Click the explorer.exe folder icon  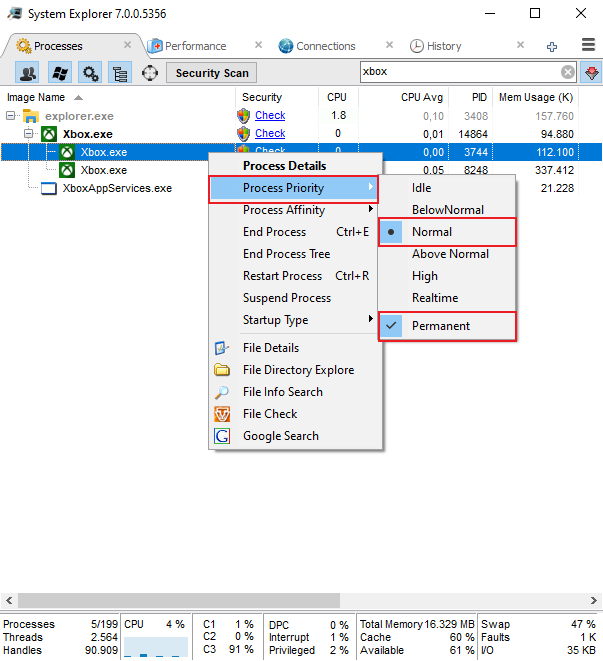click(x=31, y=116)
